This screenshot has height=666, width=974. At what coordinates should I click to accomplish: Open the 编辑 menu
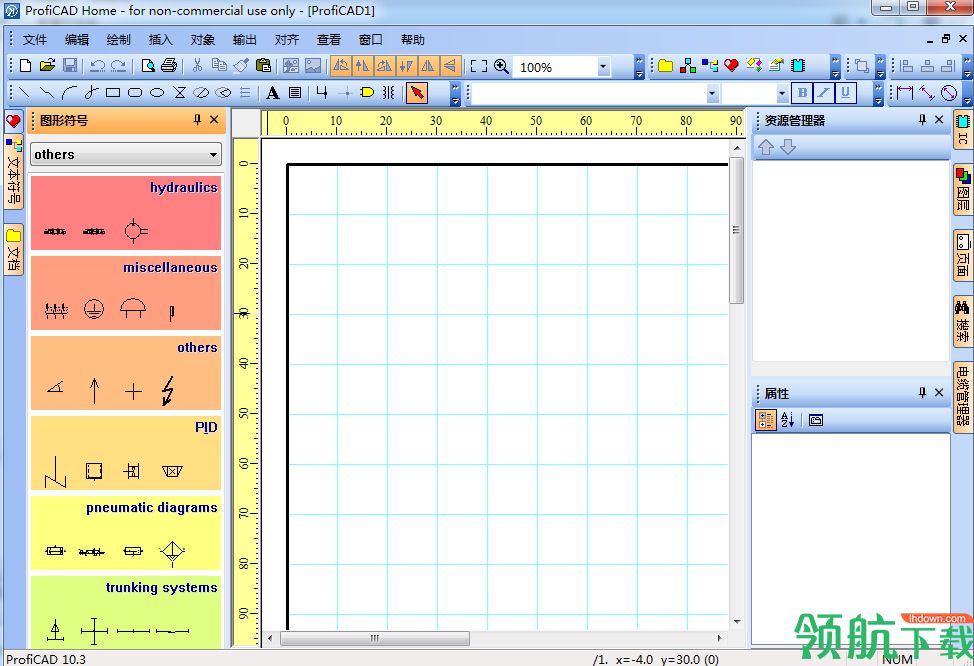click(77, 40)
